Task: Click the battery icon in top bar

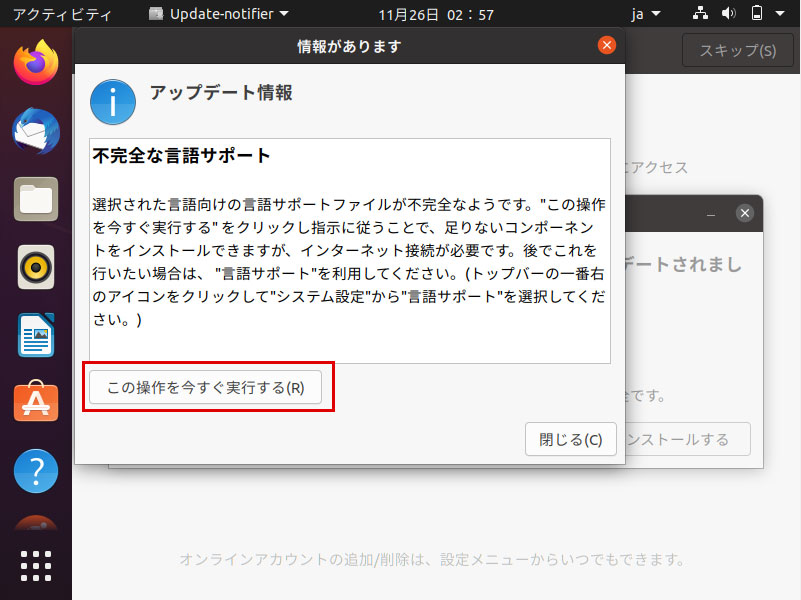Action: tap(757, 13)
